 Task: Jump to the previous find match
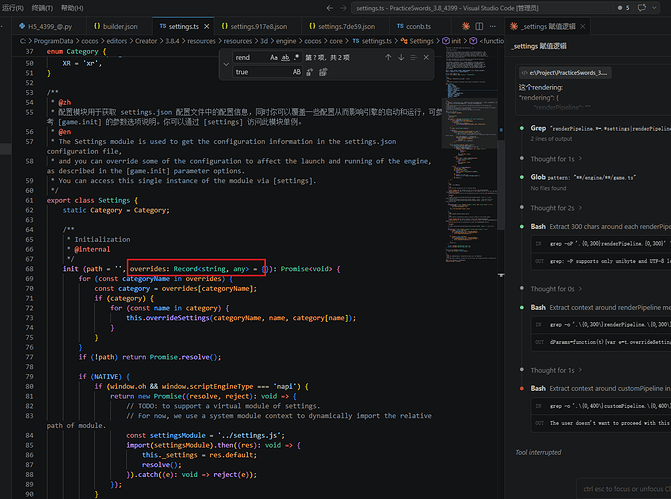tap(388, 57)
